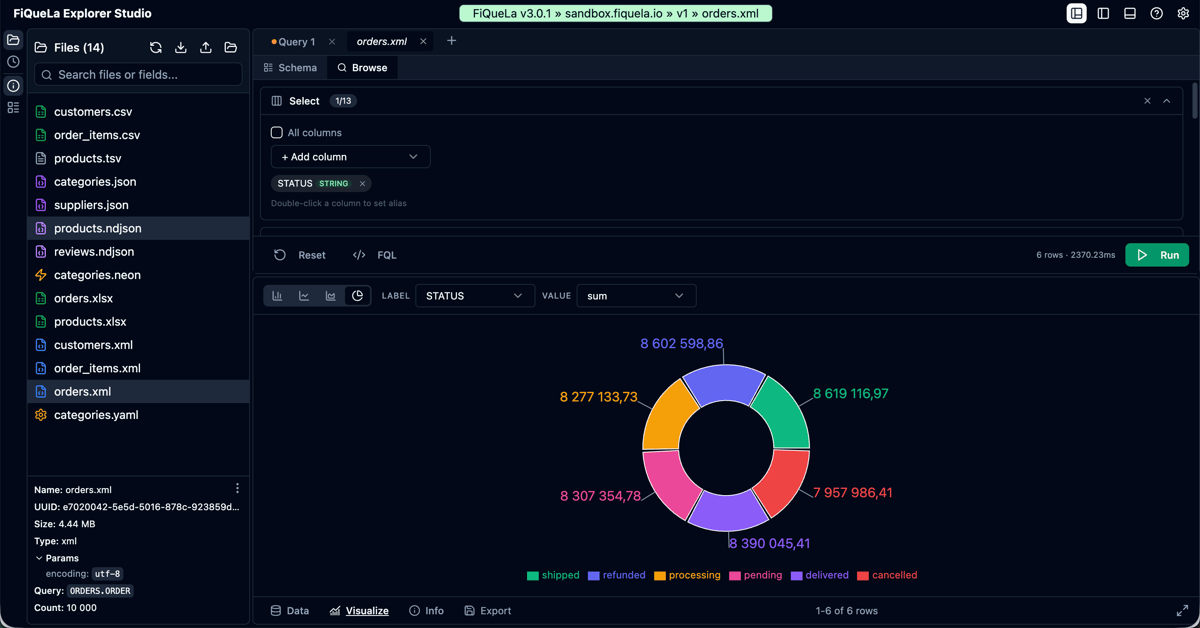Open the history clock sidebar icon
Image resolution: width=1200 pixels, height=628 pixels.
pyautogui.click(x=13, y=62)
